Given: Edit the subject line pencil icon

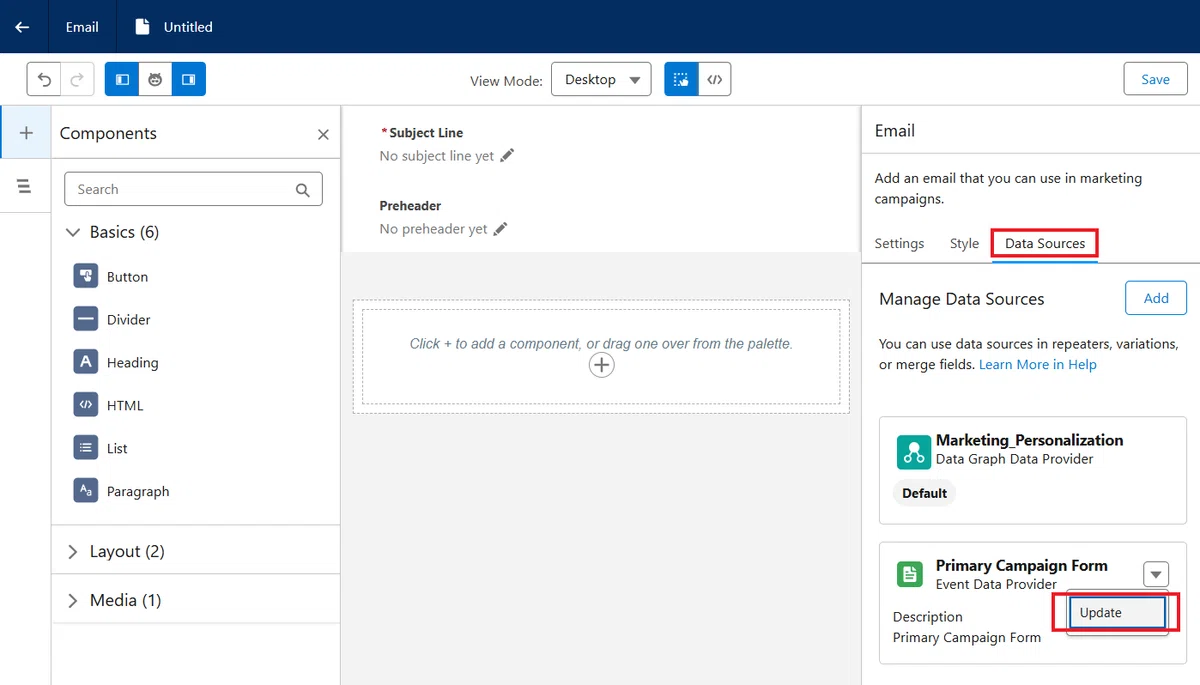Looking at the screenshot, I should (x=507, y=155).
